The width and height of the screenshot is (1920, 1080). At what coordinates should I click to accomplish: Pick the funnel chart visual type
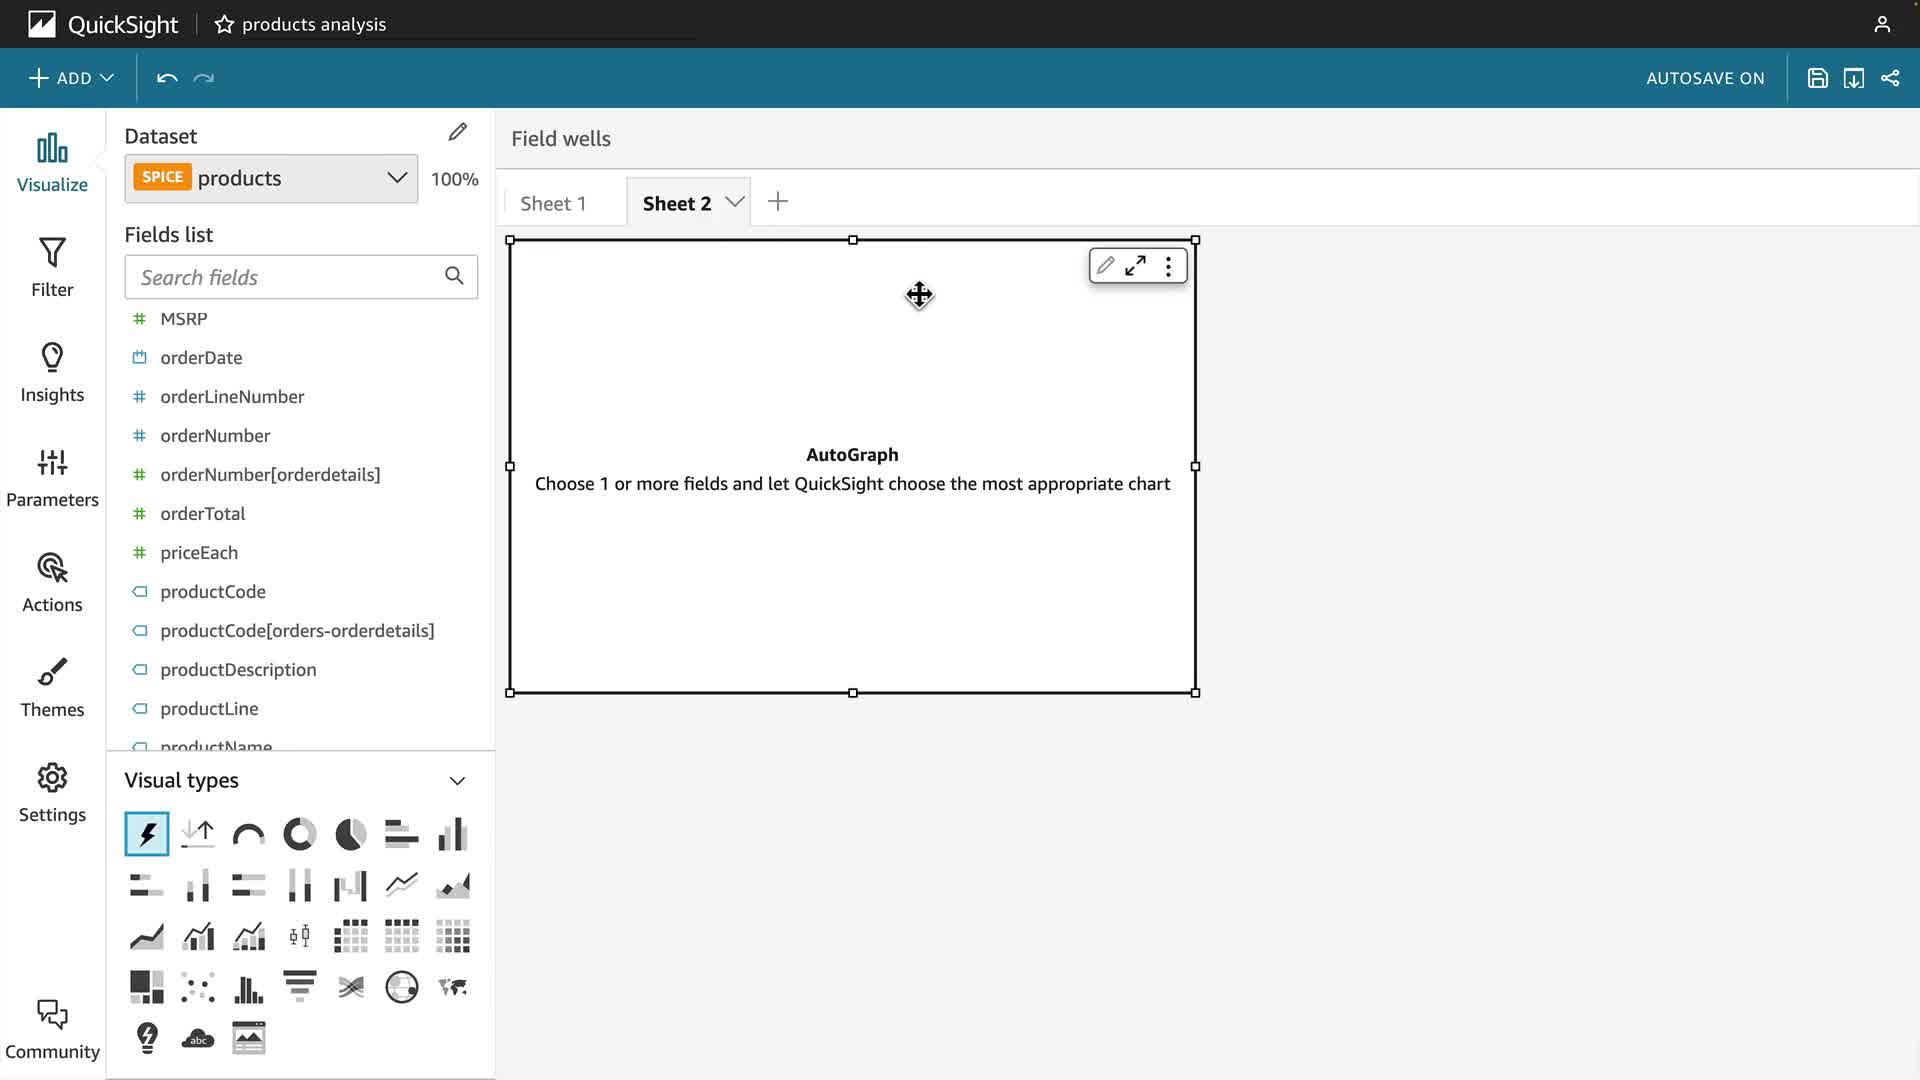299,987
